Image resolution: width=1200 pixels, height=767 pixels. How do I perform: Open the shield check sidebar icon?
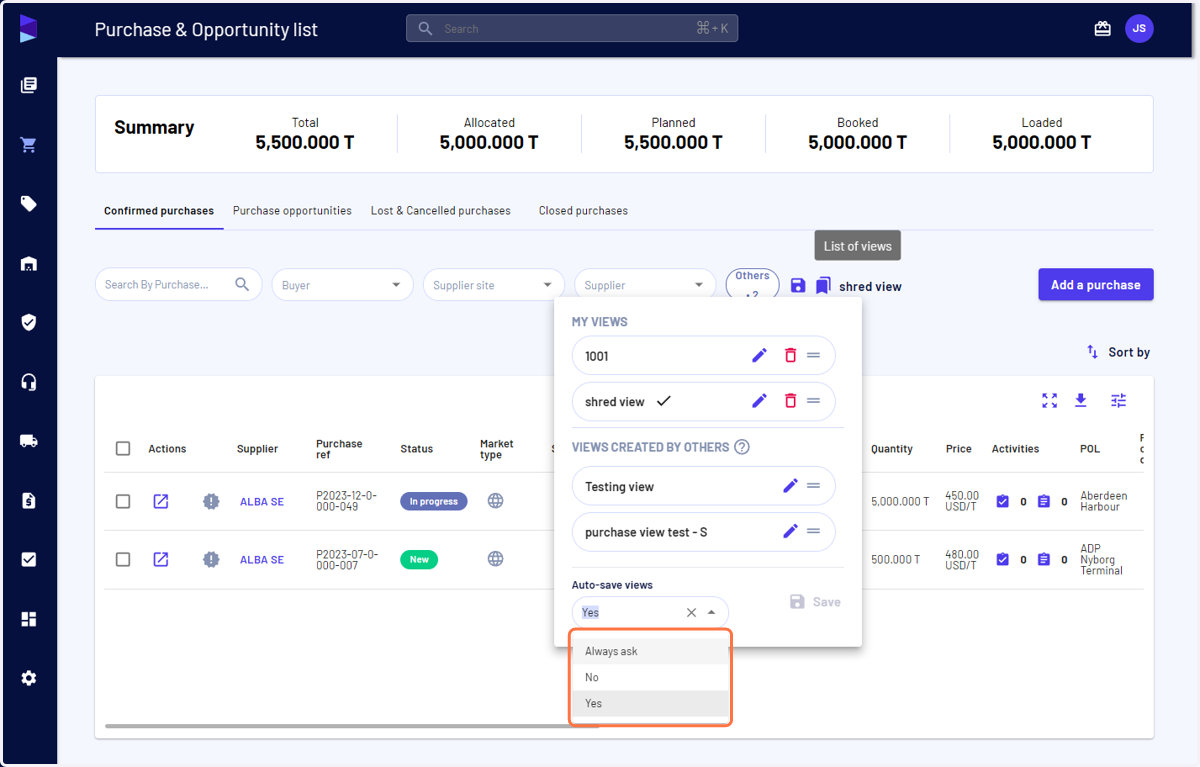click(28, 322)
